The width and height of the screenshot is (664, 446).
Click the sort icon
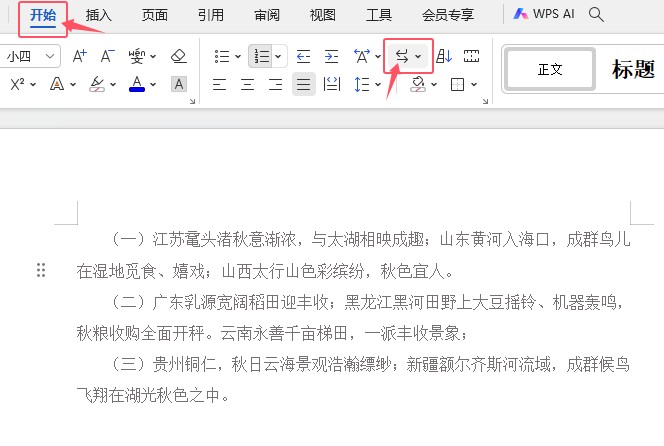[x=445, y=57]
